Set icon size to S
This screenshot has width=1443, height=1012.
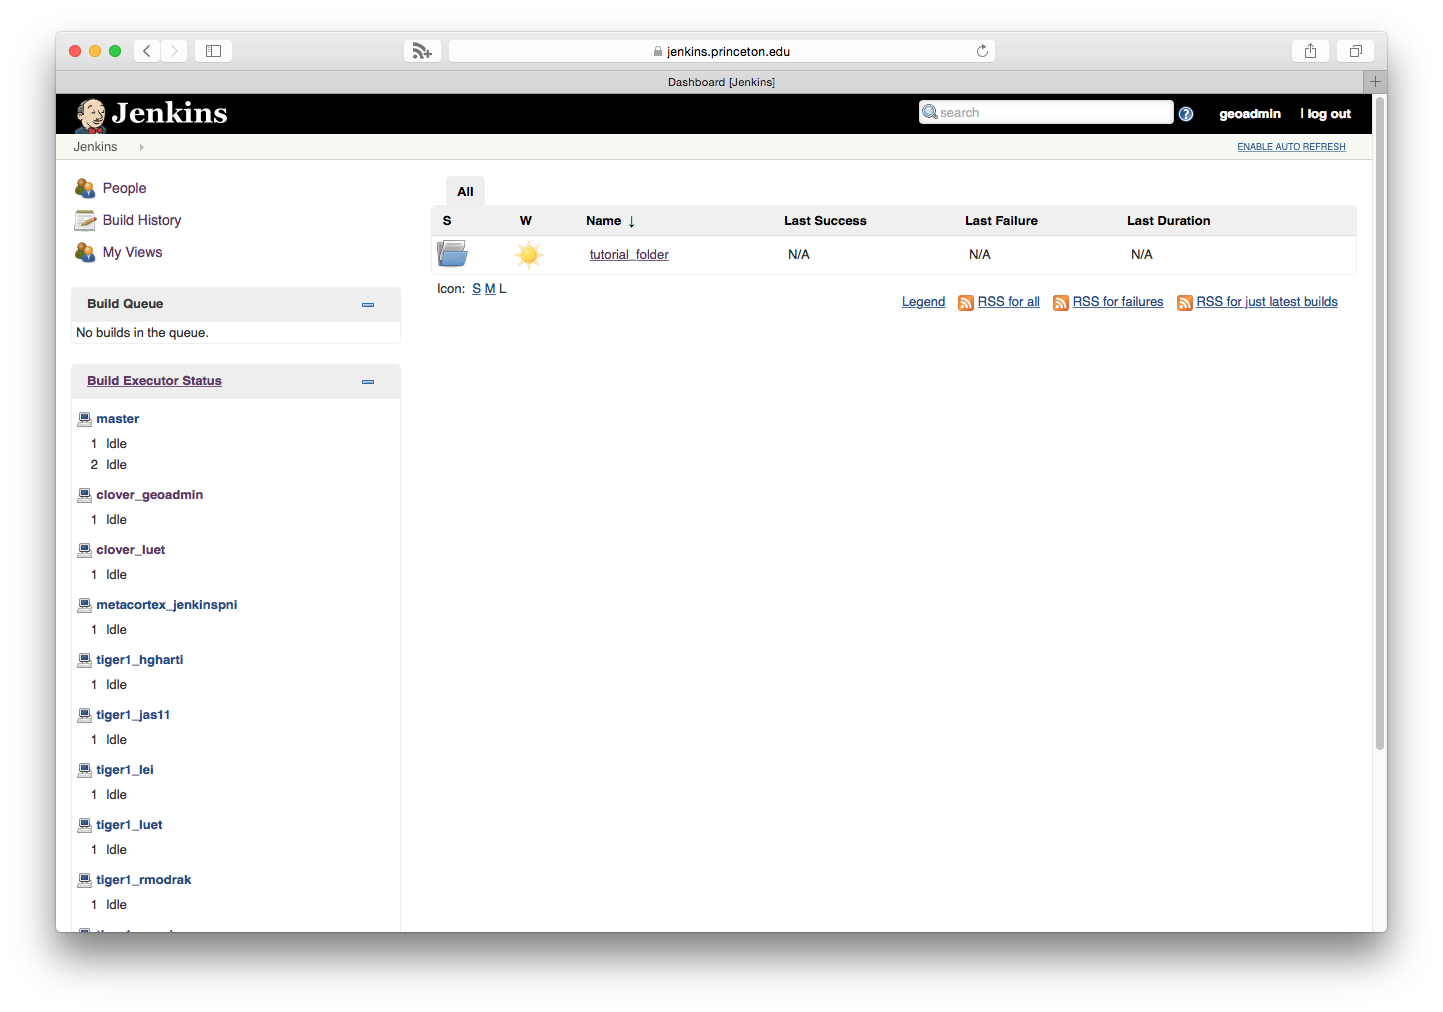point(476,289)
